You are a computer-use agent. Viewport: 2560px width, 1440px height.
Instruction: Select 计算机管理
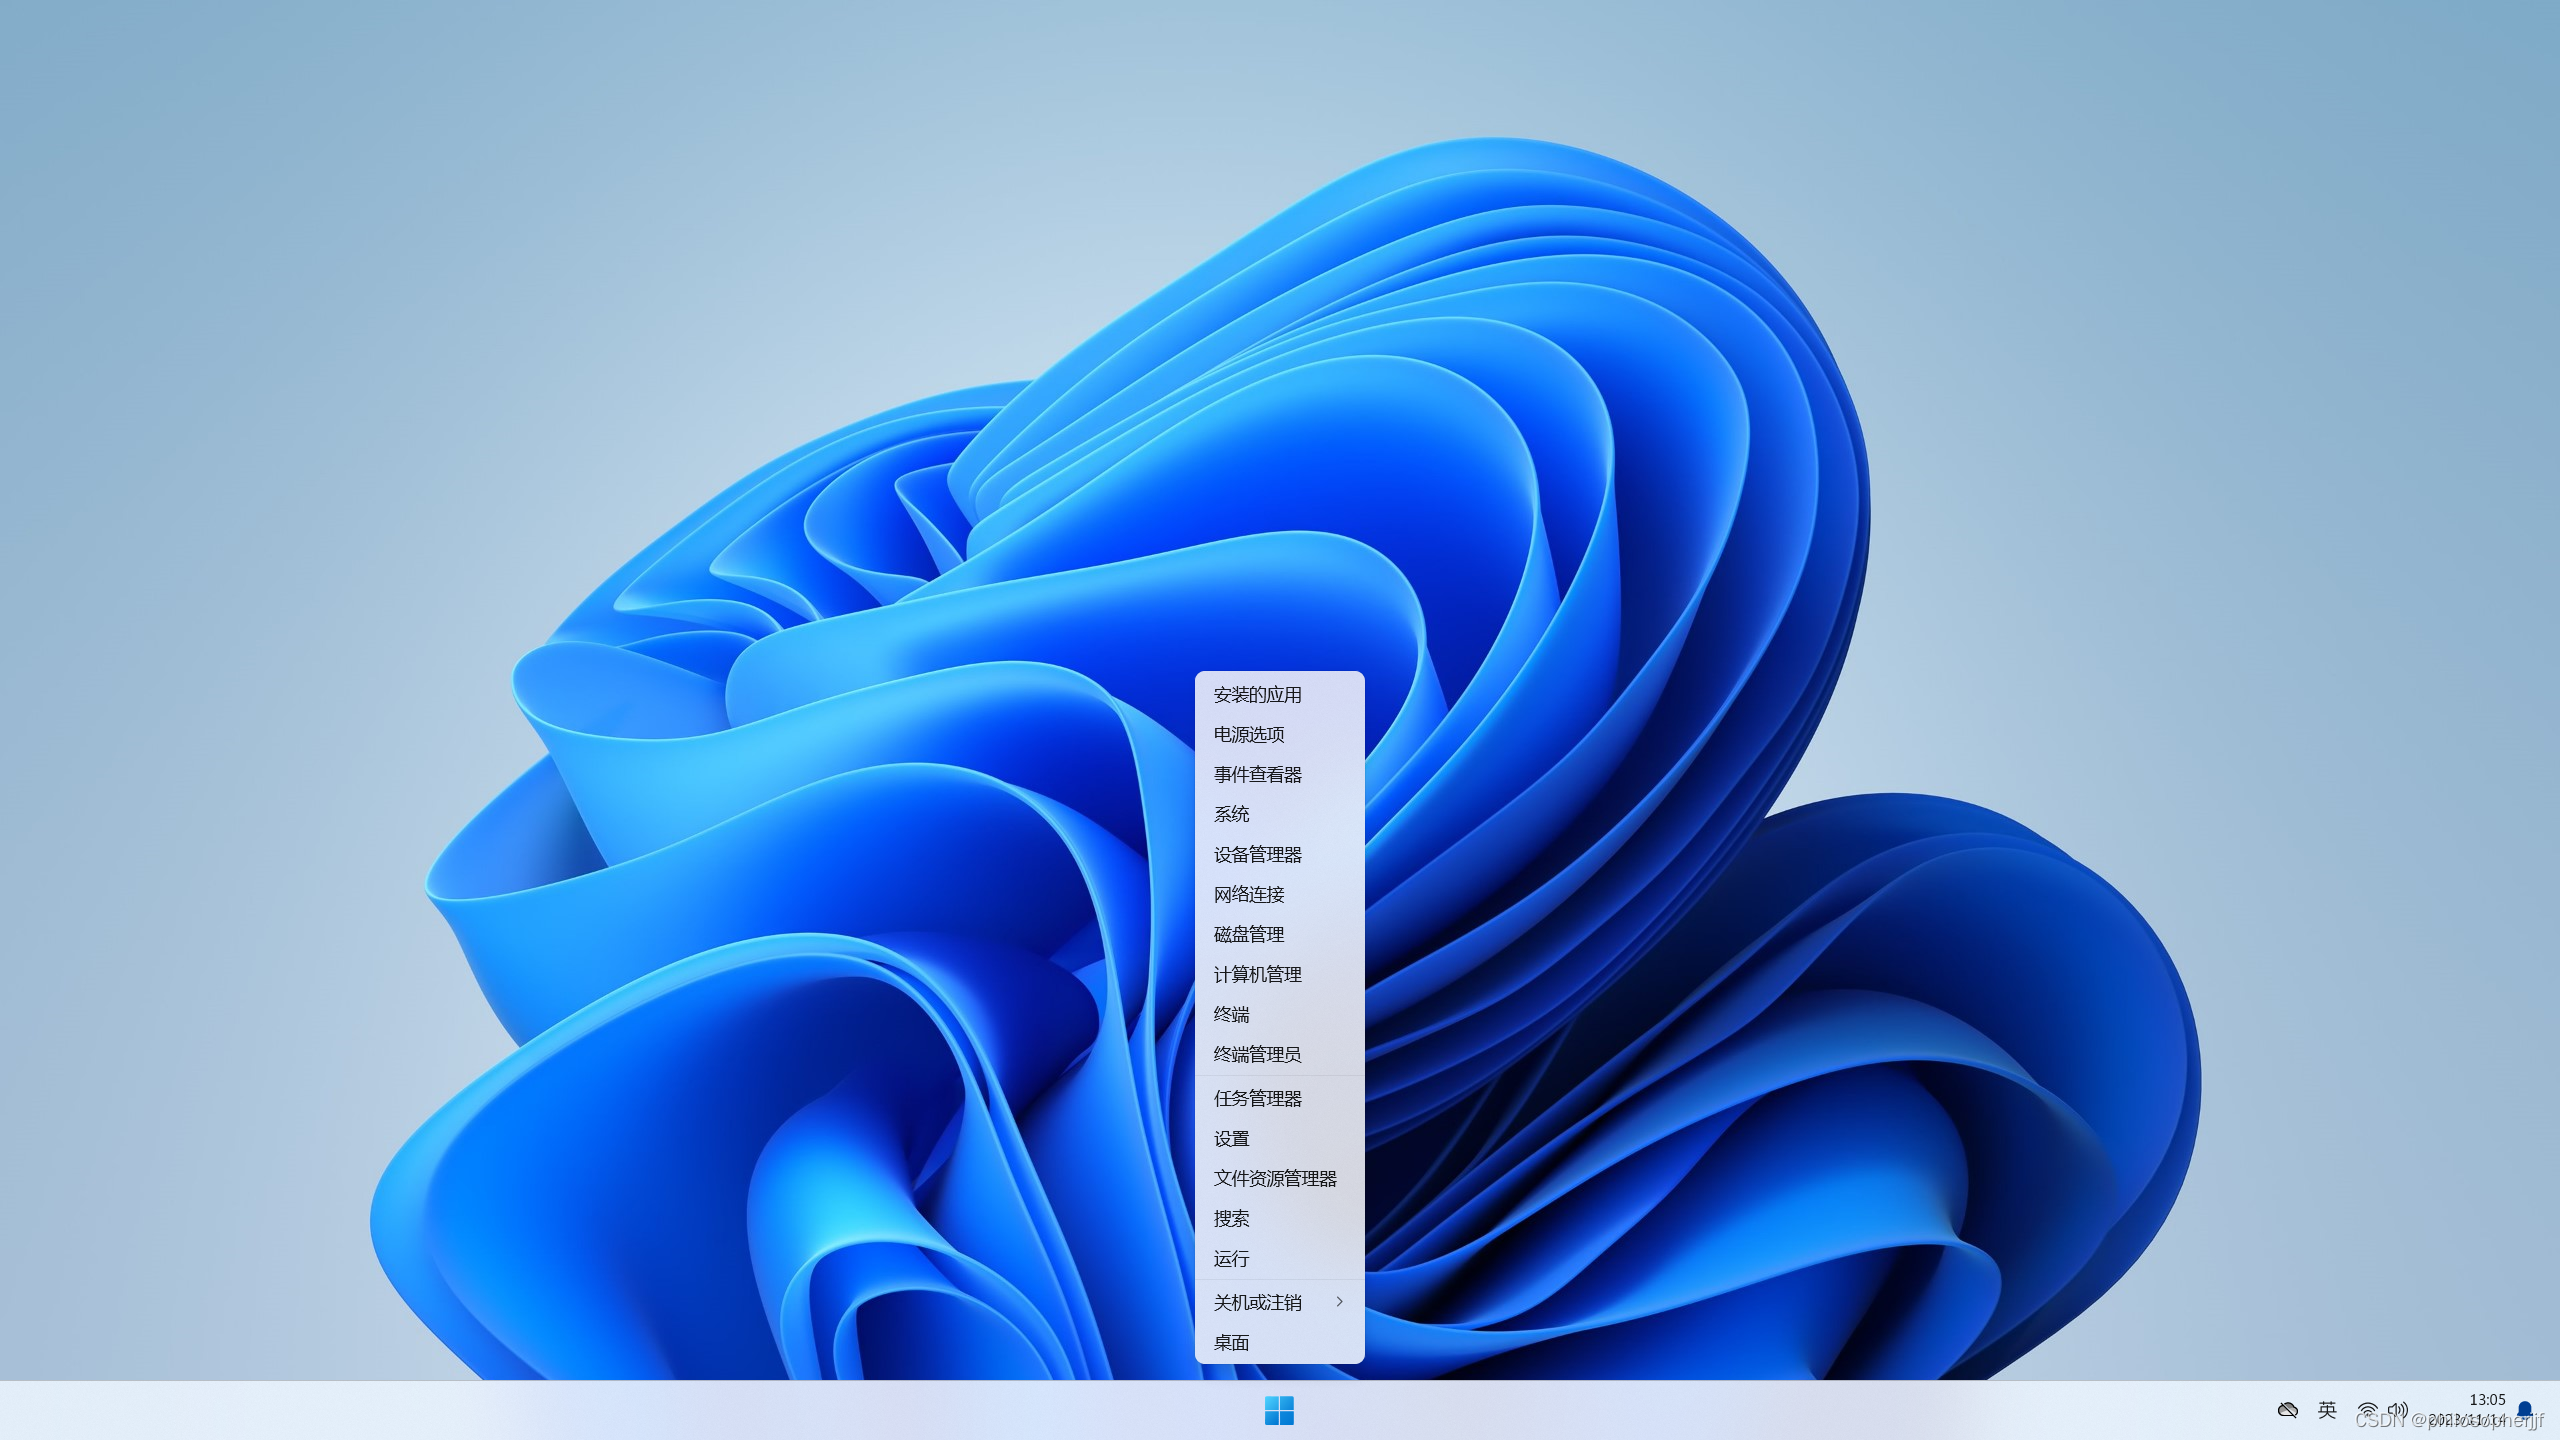(1280, 974)
